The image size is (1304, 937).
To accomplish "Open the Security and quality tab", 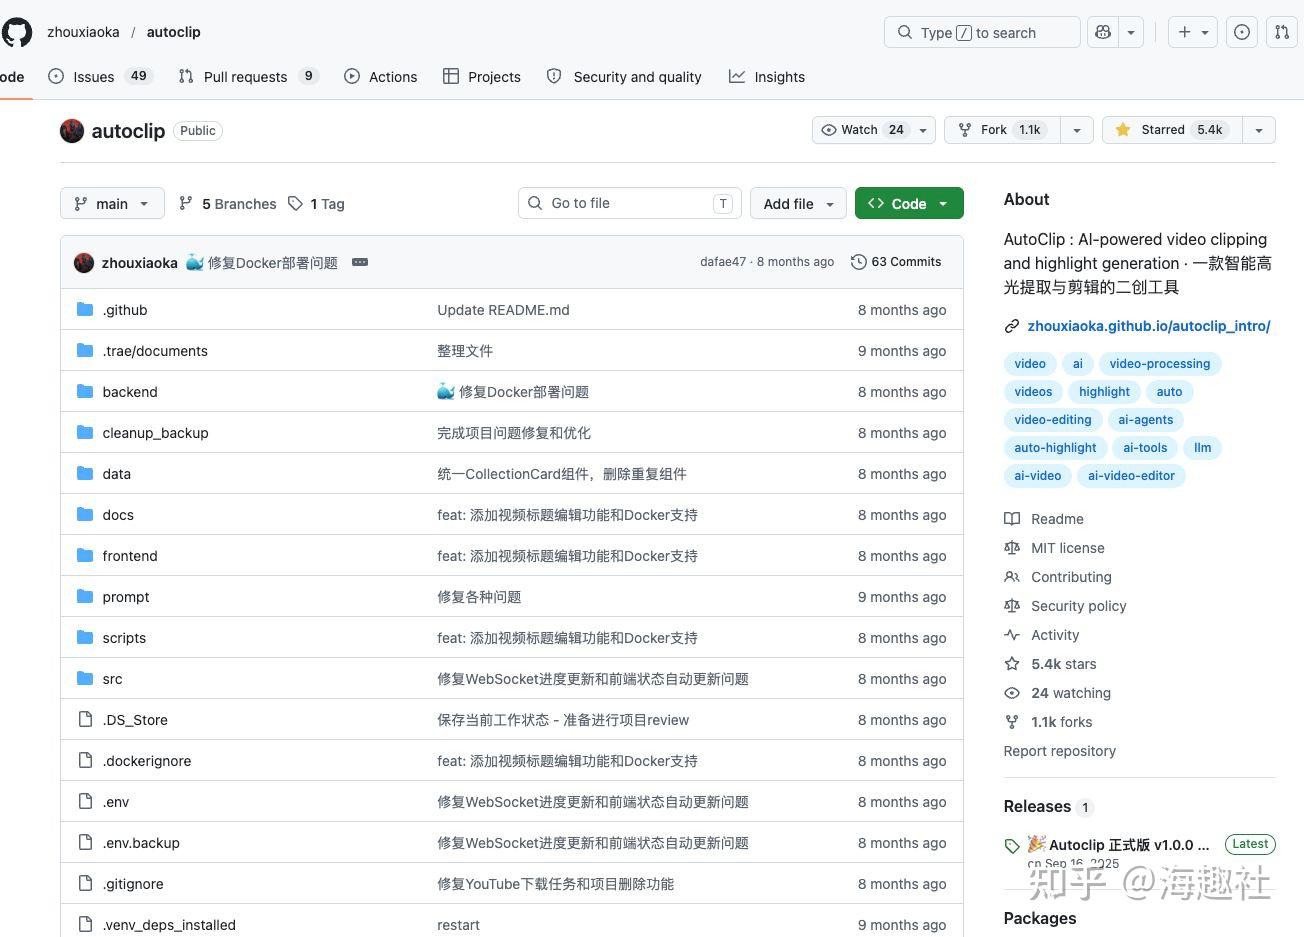I will [625, 77].
